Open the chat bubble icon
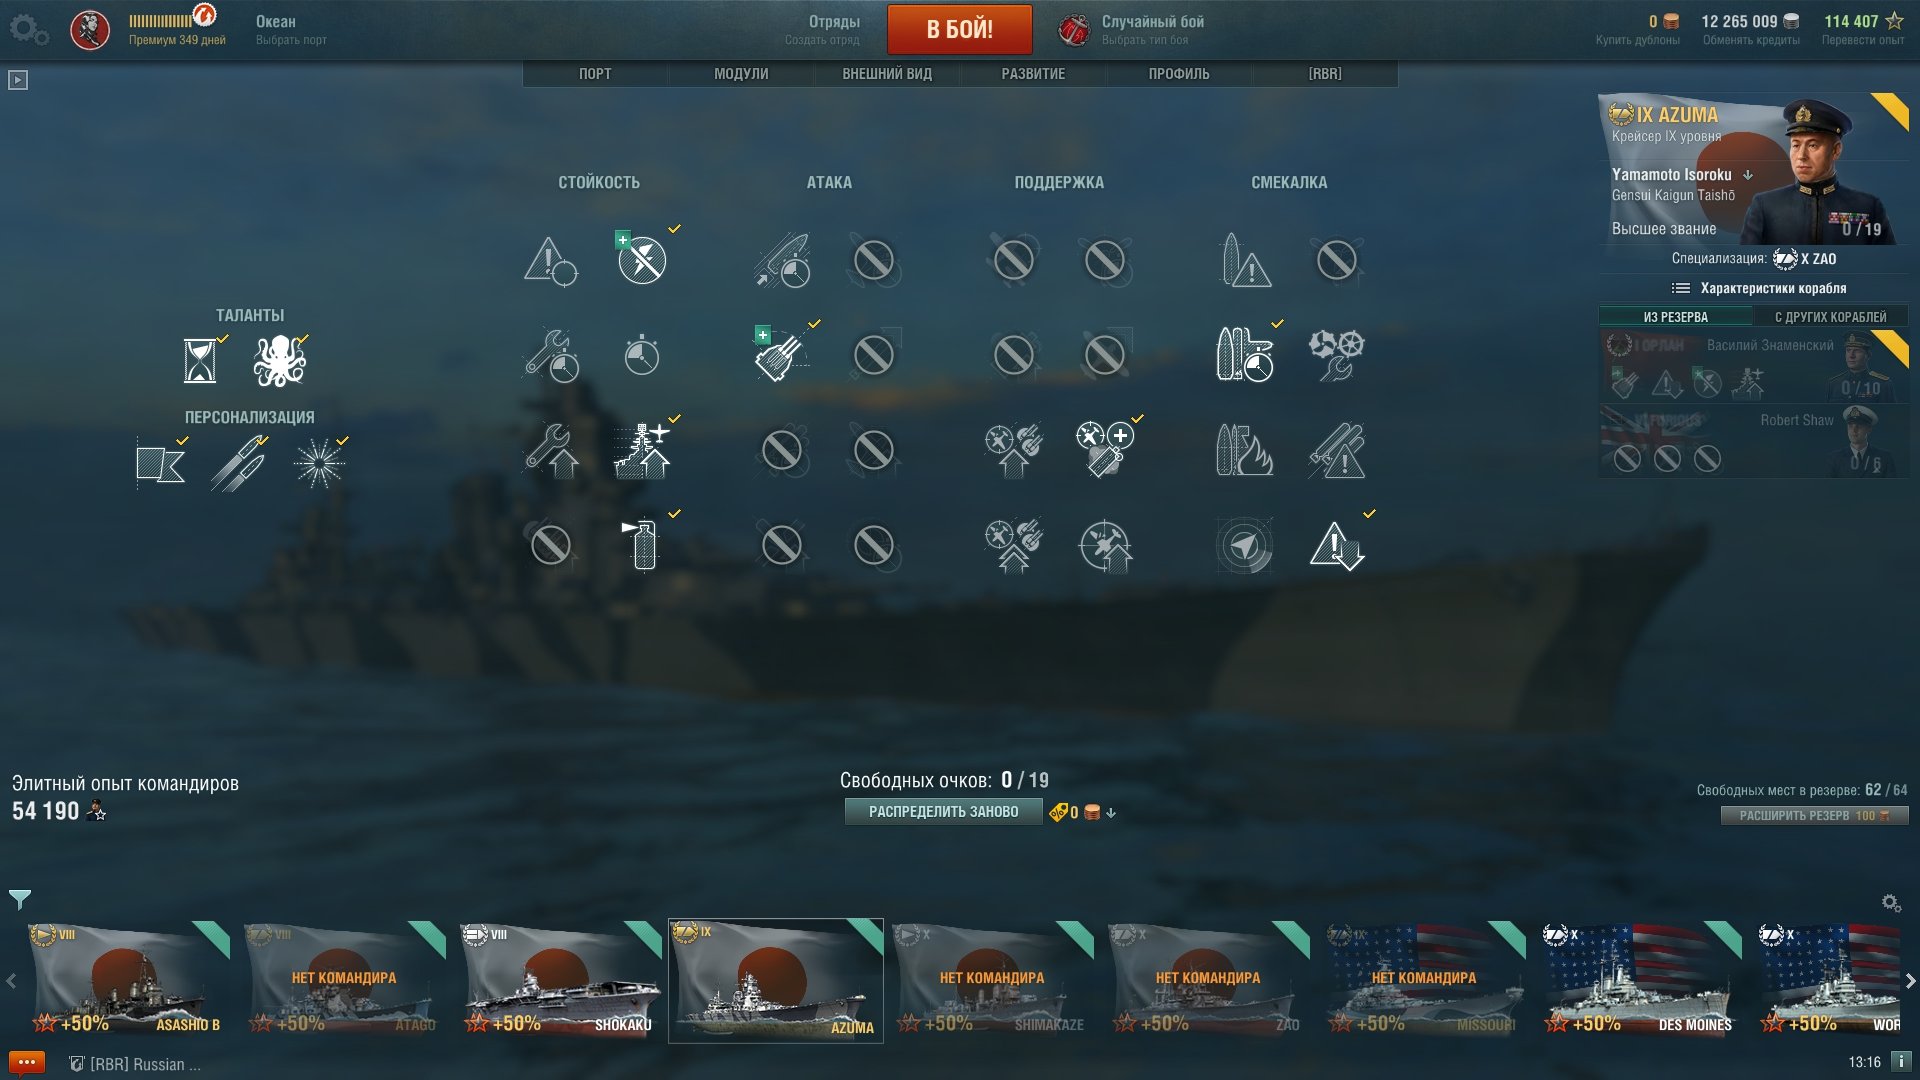Viewport: 1920px width, 1080px height. (26, 1062)
